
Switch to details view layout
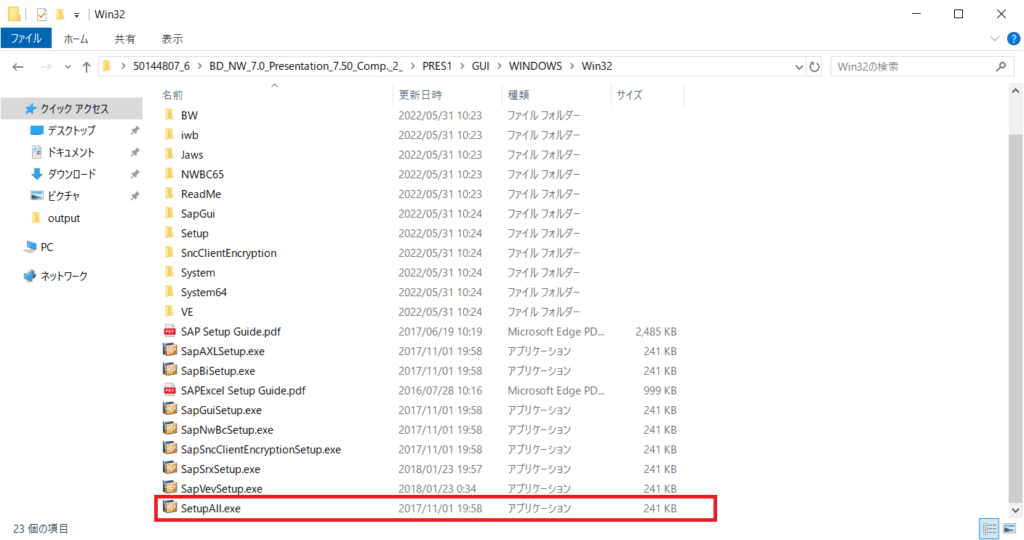[x=989, y=528]
